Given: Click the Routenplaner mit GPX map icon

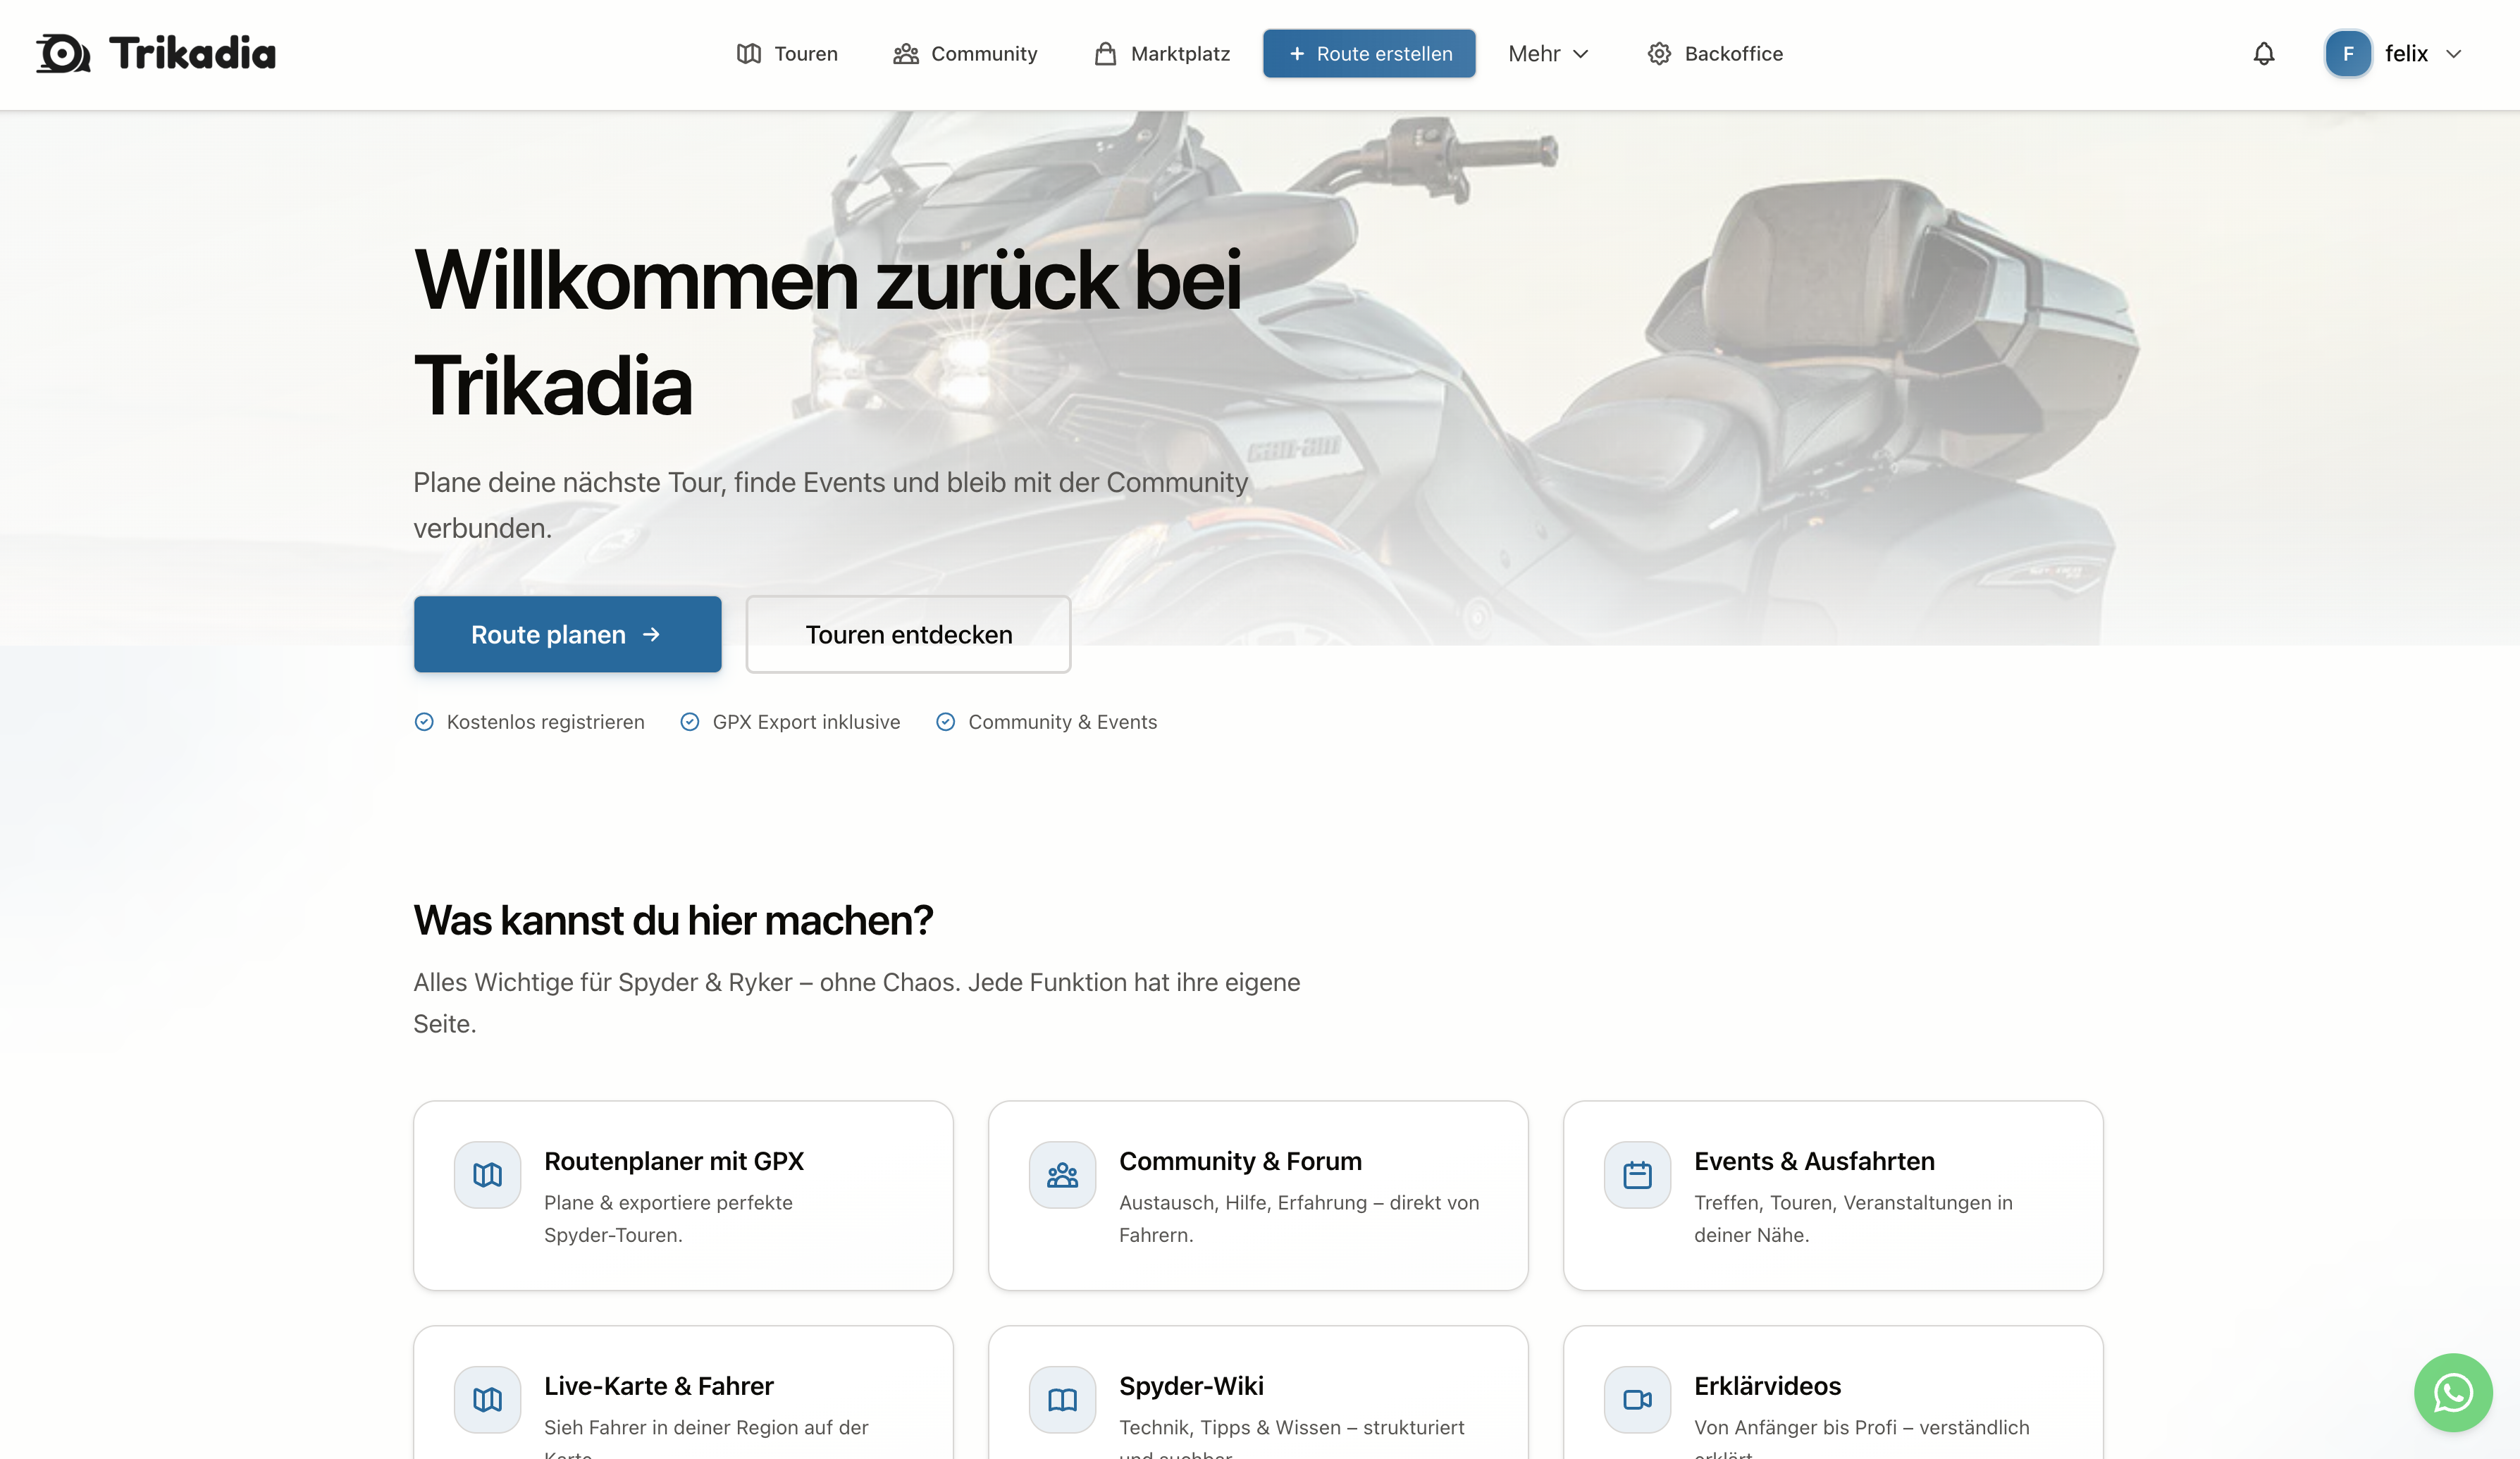Looking at the screenshot, I should pyautogui.click(x=487, y=1175).
